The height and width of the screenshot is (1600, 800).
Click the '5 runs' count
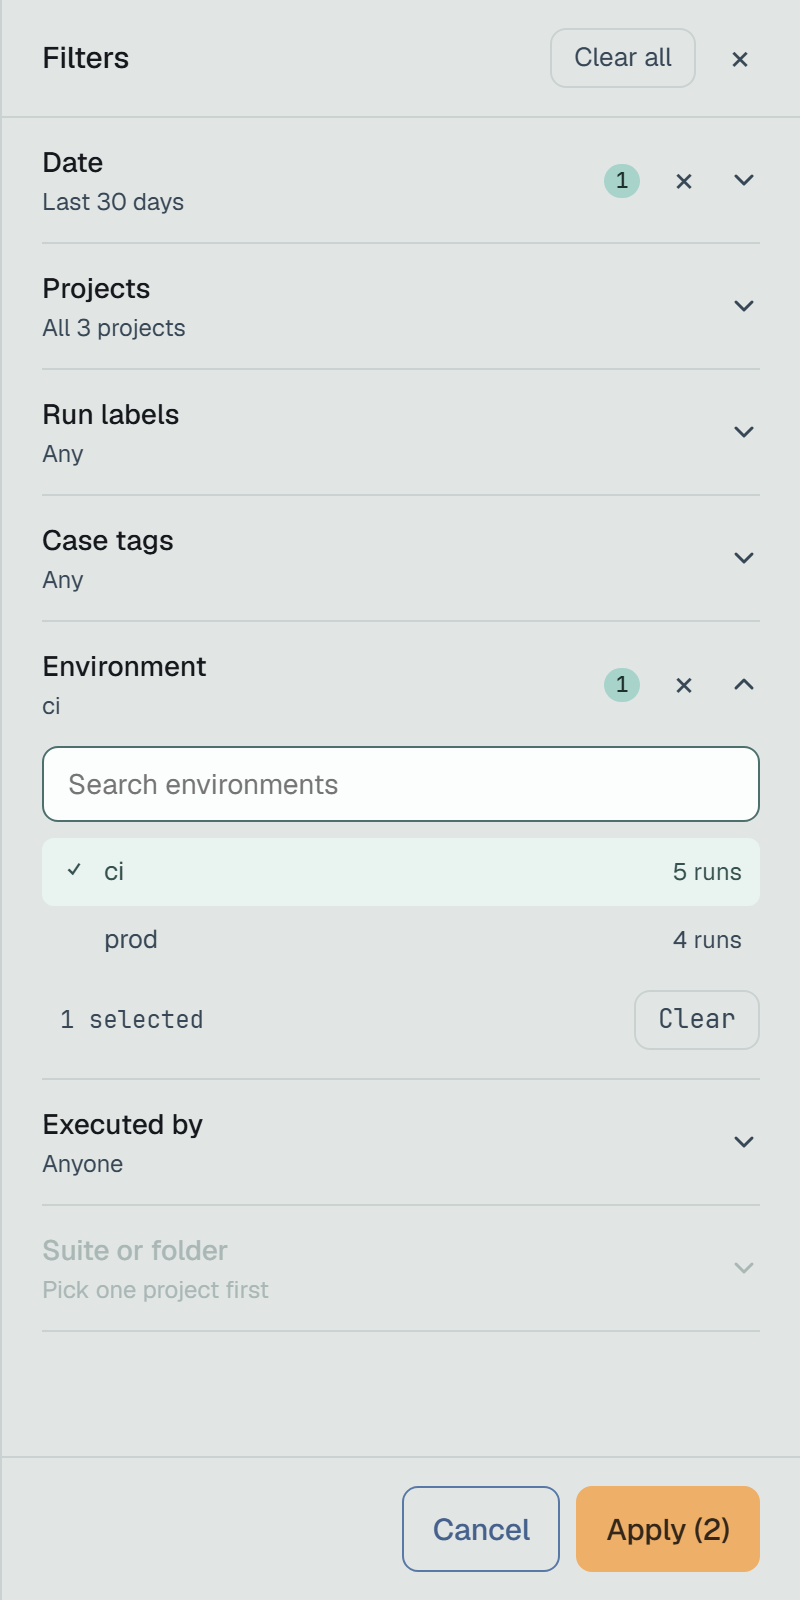coord(707,872)
